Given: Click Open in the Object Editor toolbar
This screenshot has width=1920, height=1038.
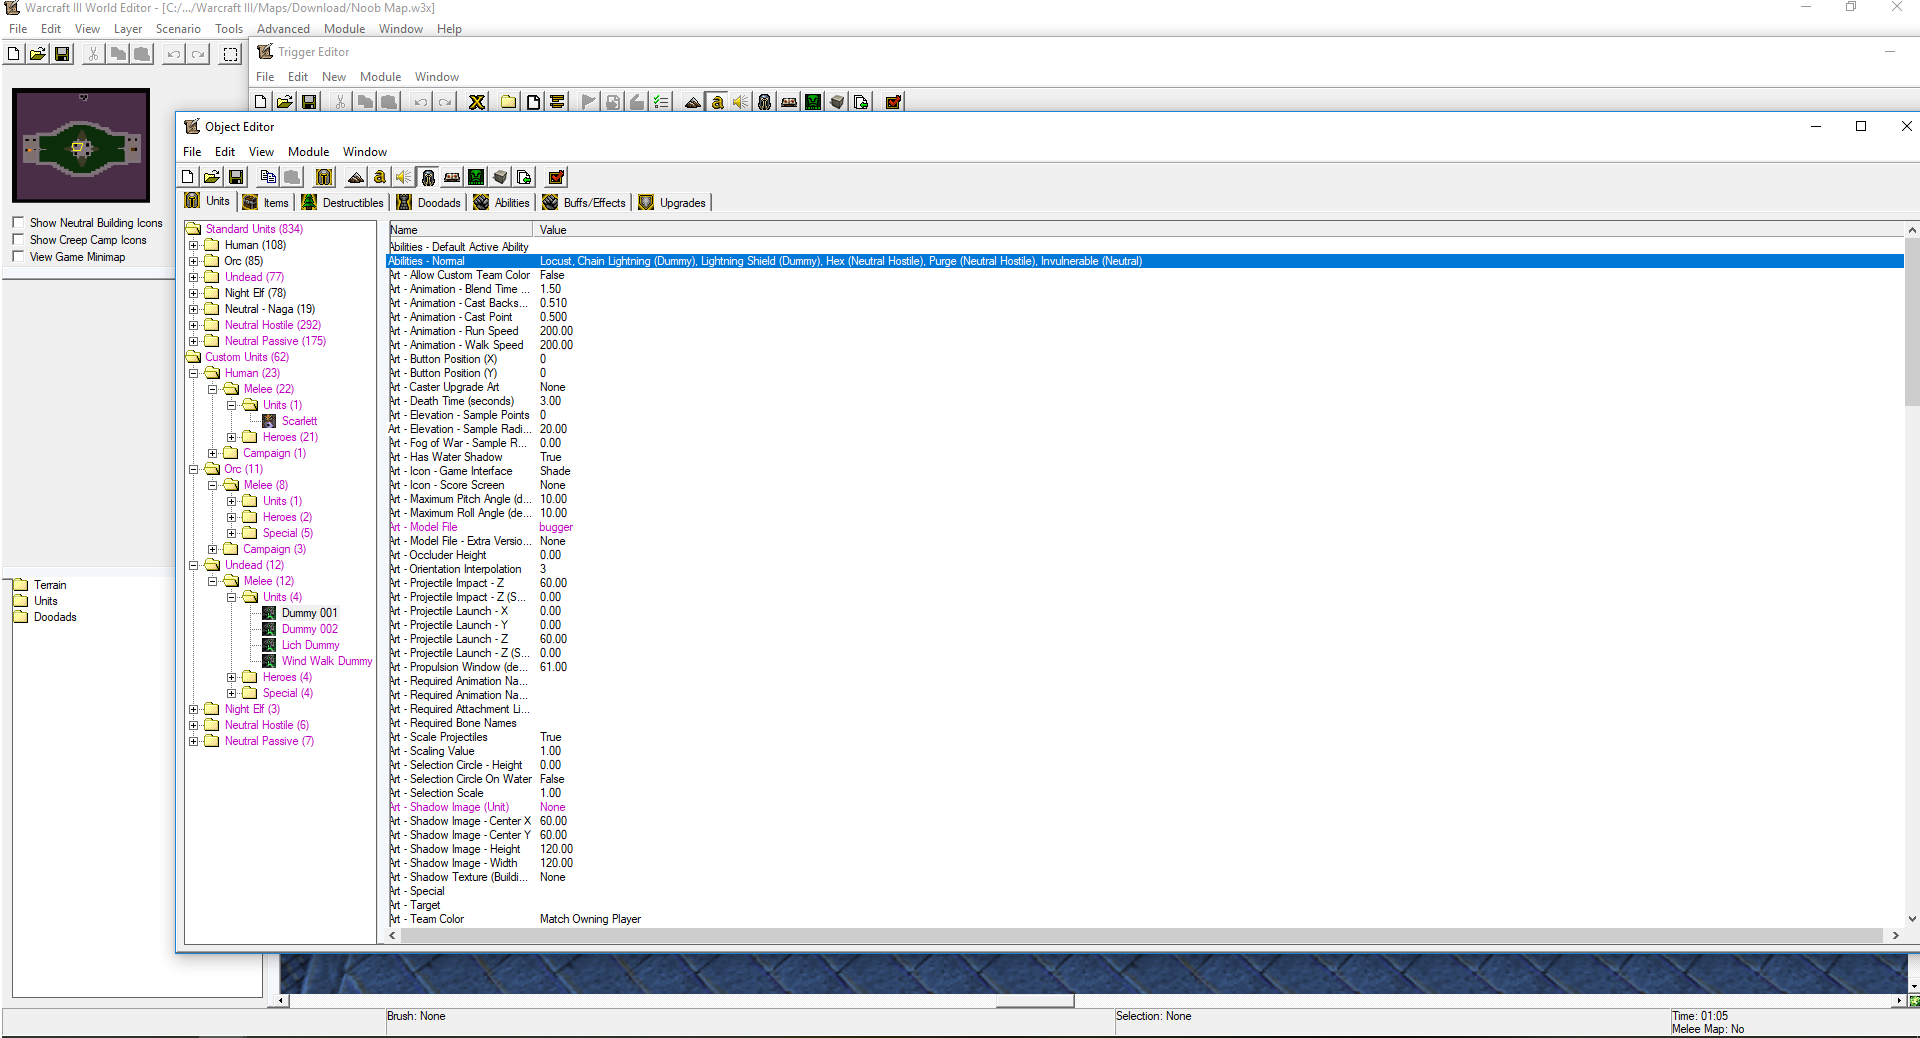Looking at the screenshot, I should coord(212,177).
